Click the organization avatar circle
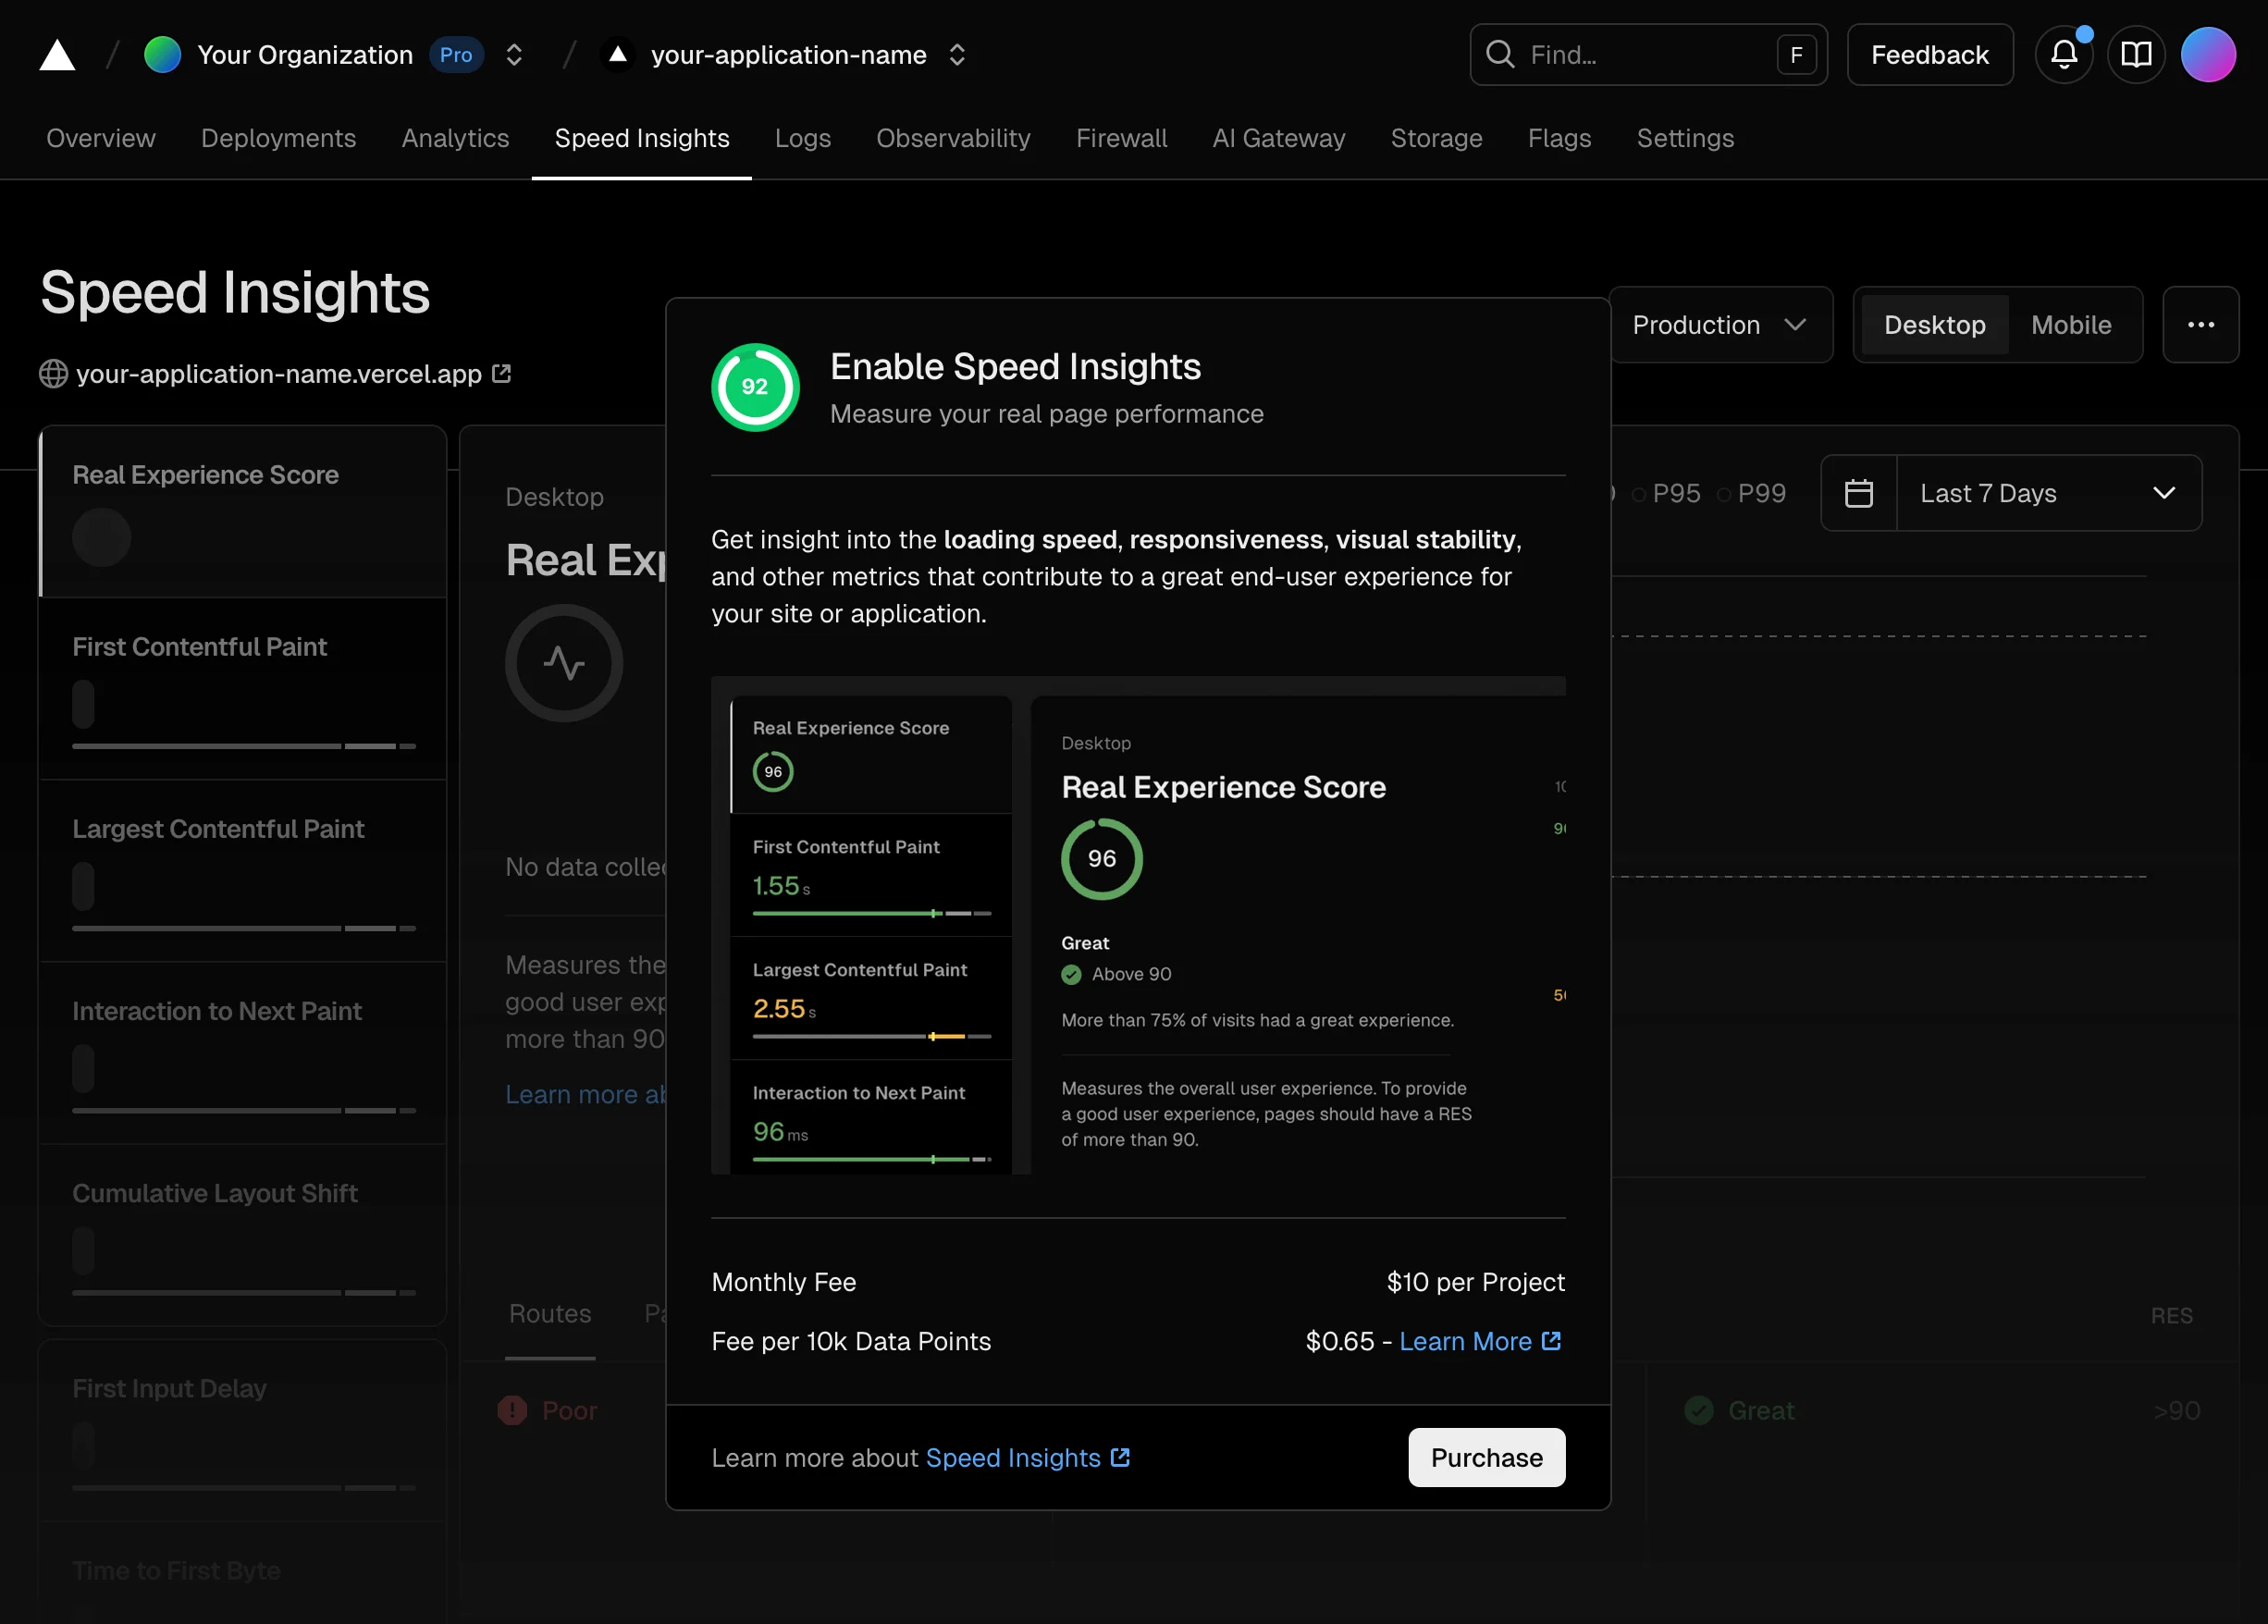Screen dimensions: 2268x1624 [162, 55]
